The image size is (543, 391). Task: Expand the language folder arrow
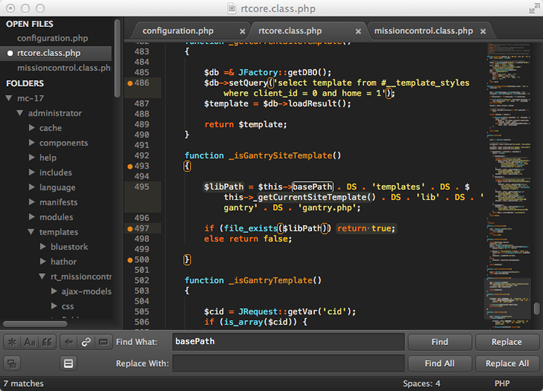click(x=32, y=187)
